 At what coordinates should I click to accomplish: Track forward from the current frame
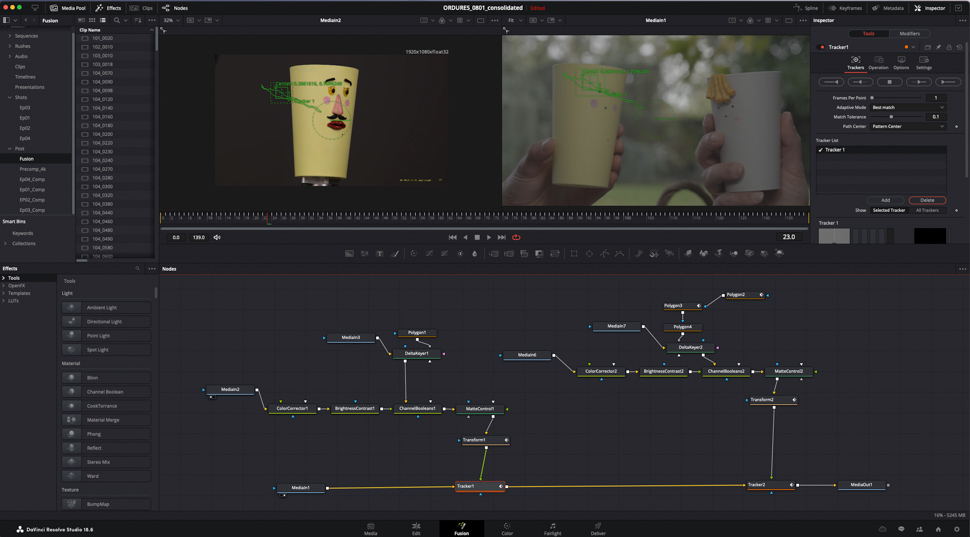pyautogui.click(x=919, y=82)
